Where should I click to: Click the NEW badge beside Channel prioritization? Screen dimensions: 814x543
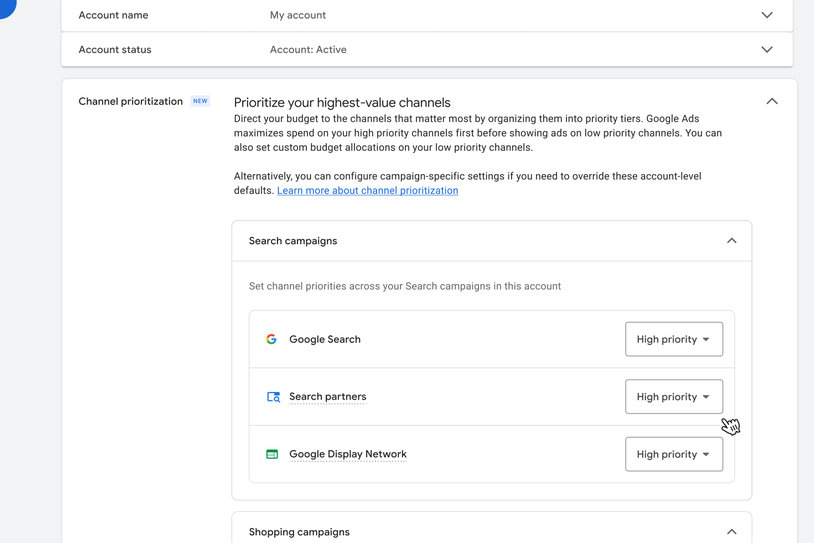[x=200, y=101]
